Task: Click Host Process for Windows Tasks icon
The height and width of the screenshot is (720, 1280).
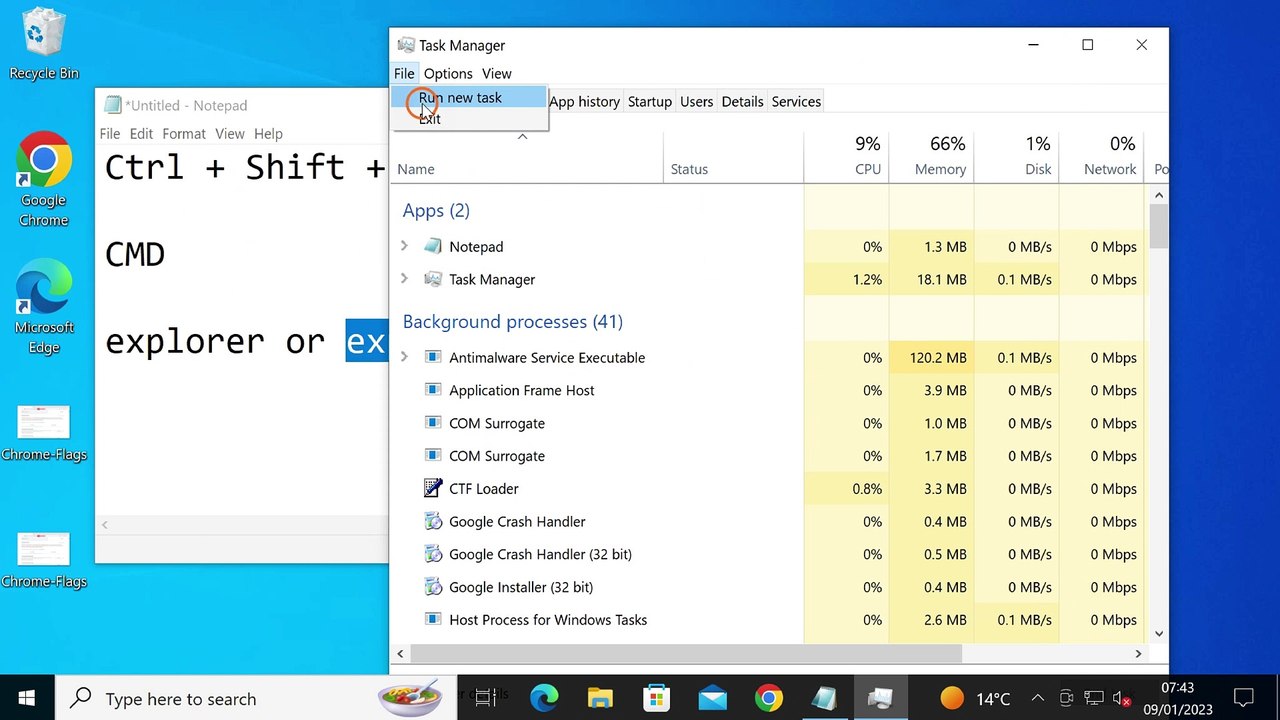Action: 433,620
